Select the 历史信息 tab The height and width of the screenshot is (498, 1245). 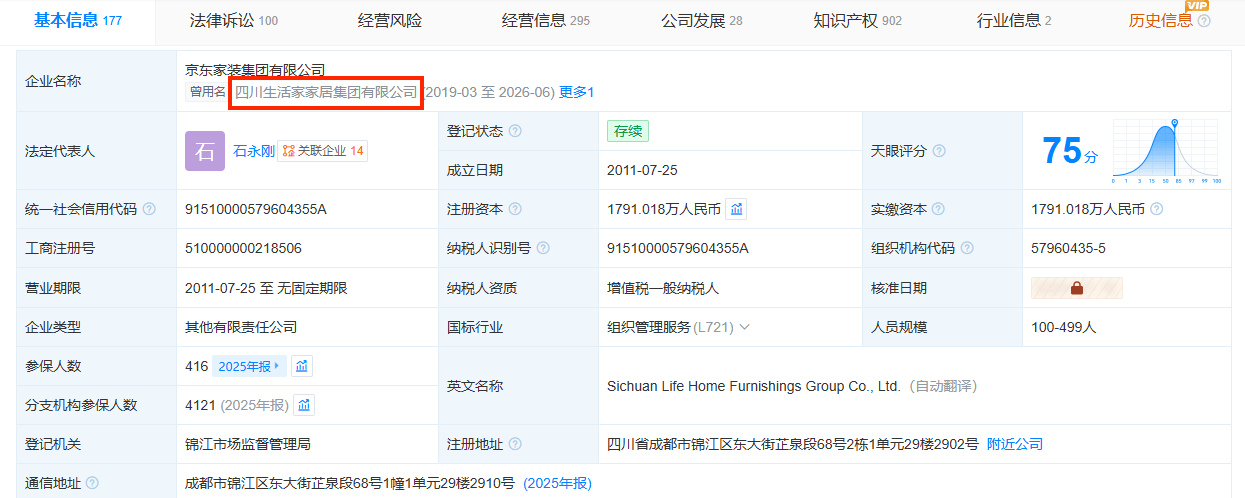[x=1160, y=20]
